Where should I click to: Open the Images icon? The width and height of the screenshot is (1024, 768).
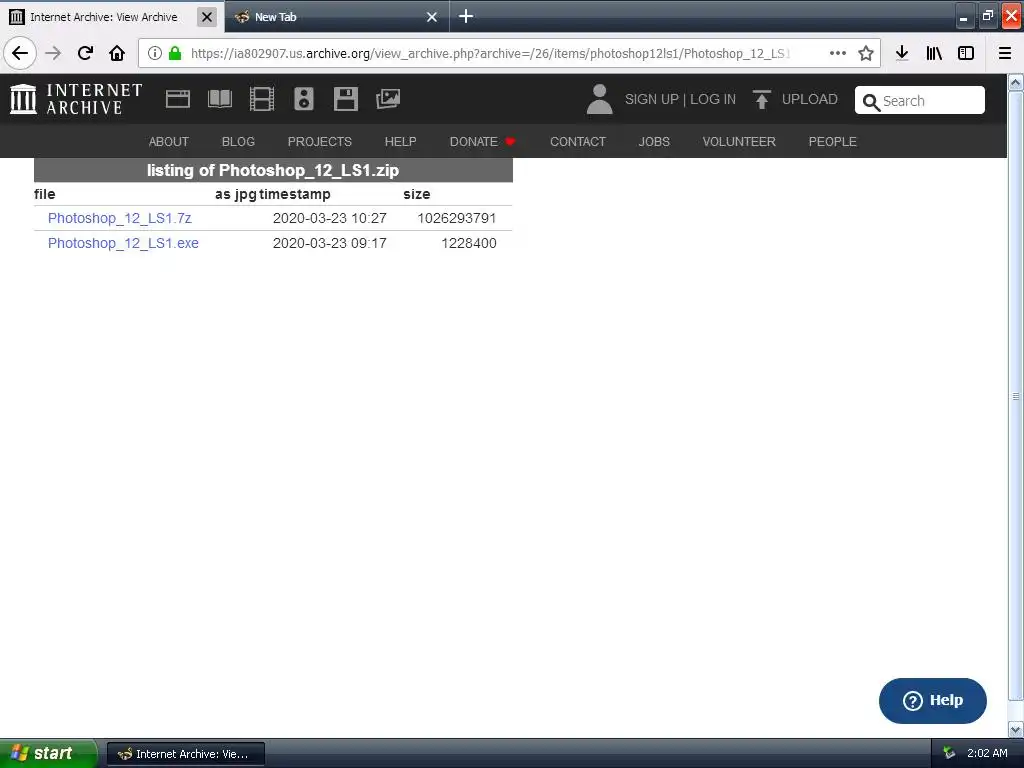(388, 99)
